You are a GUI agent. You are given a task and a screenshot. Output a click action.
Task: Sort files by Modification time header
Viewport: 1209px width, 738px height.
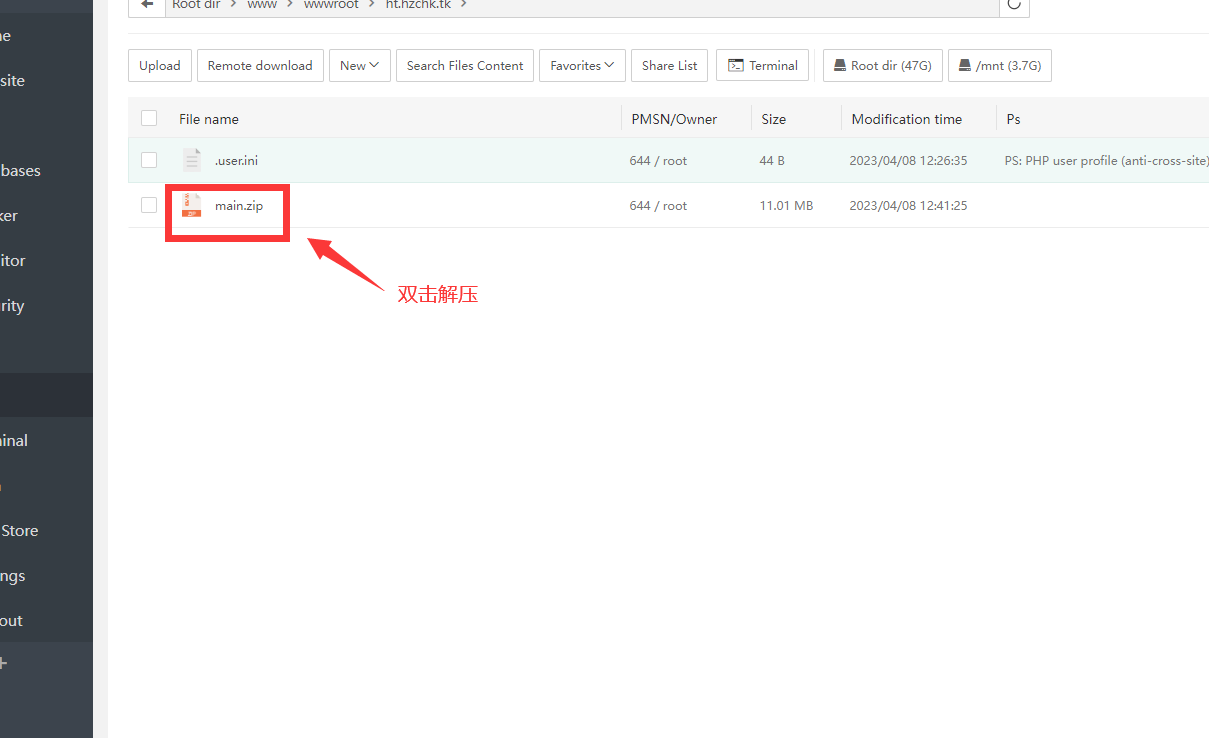(906, 119)
